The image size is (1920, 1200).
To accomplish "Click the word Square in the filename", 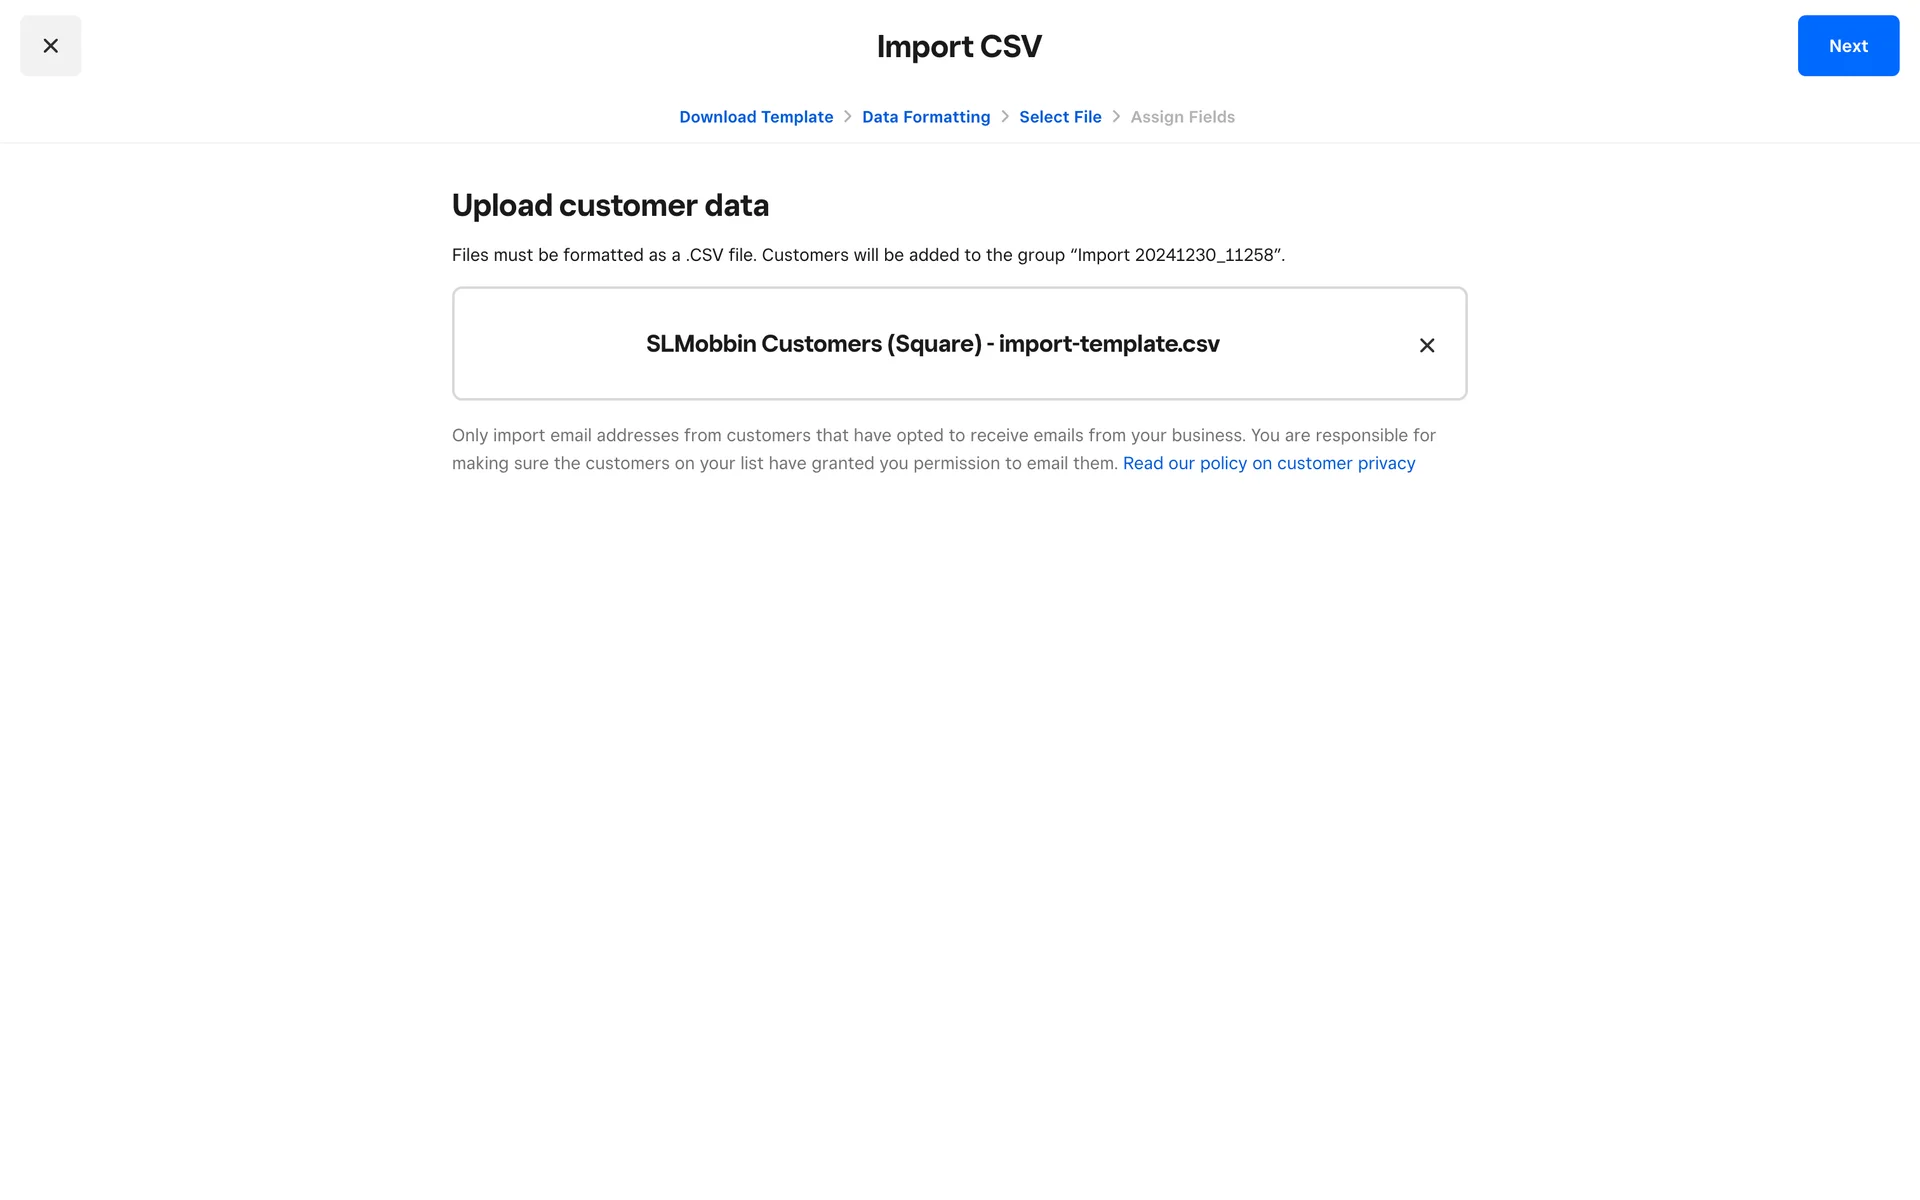I will (934, 344).
